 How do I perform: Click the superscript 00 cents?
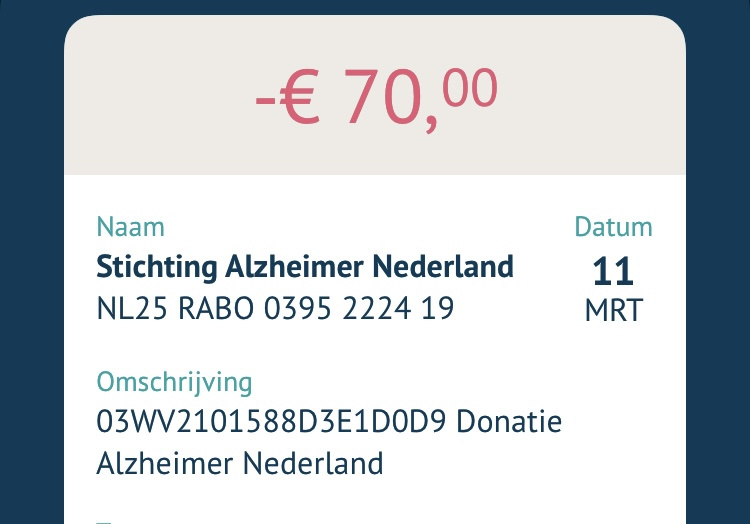pyautogui.click(x=470, y=87)
